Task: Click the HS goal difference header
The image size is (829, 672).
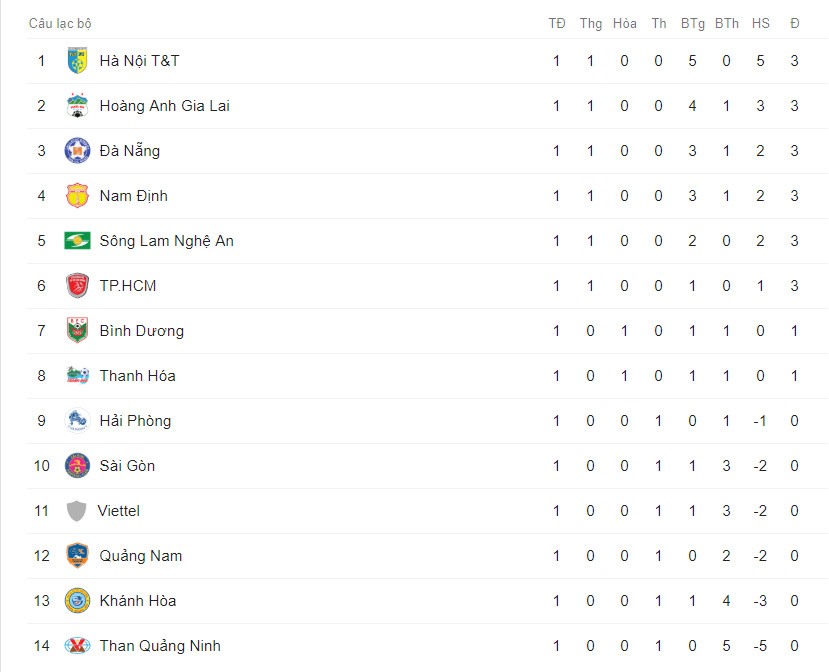Action: pyautogui.click(x=760, y=23)
